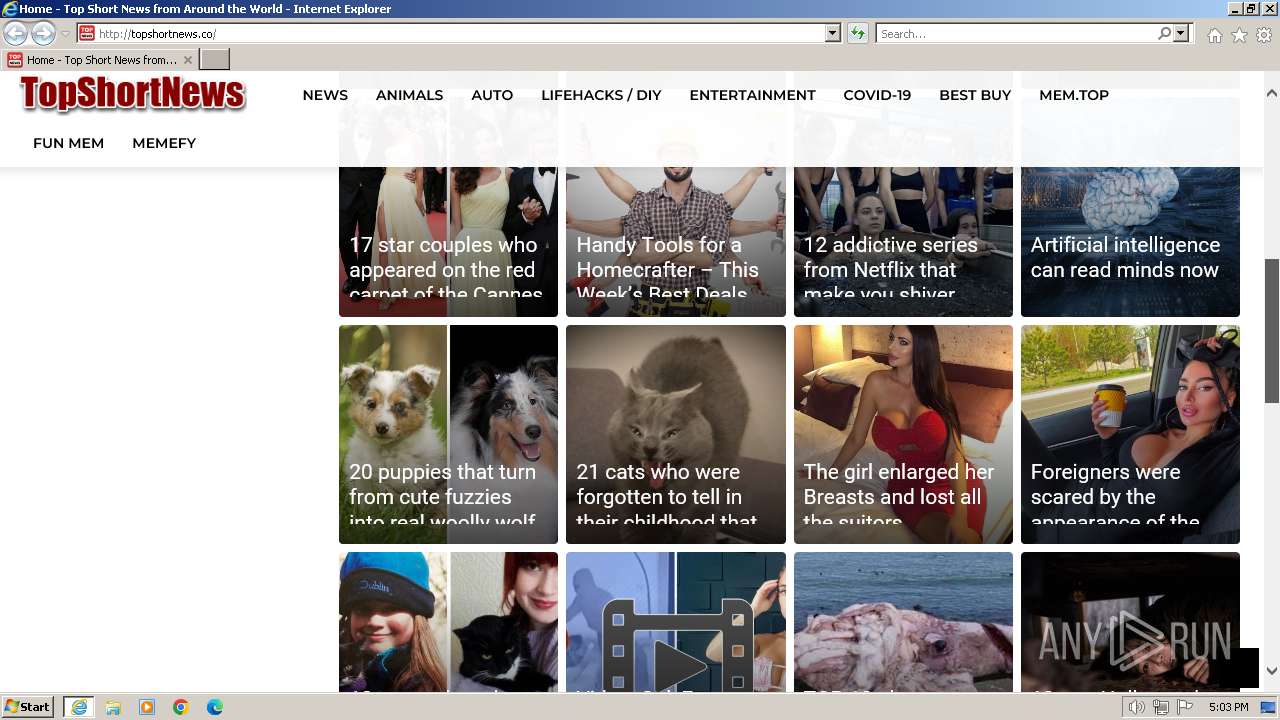The height and width of the screenshot is (720, 1280).
Task: Open the NEWS menu item
Action: click(325, 95)
